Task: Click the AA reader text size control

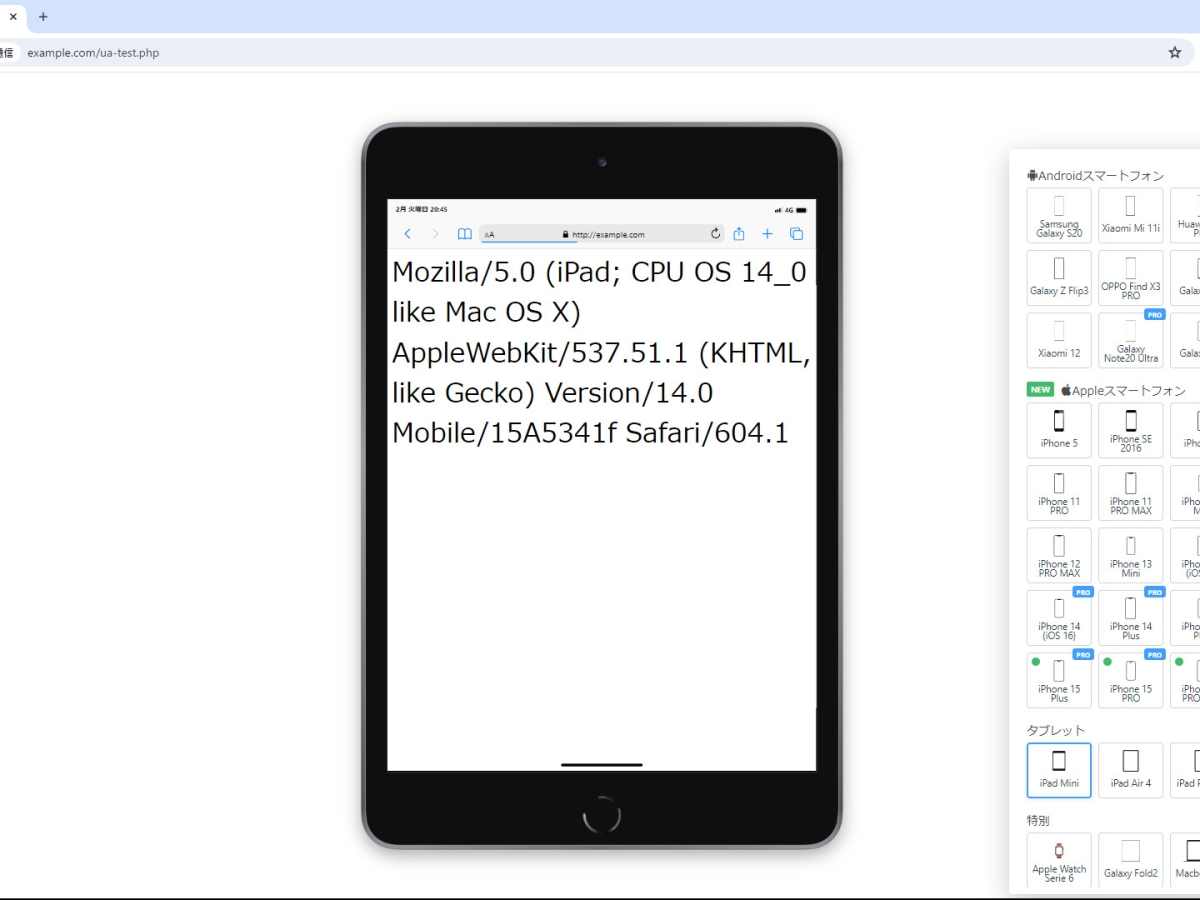Action: pyautogui.click(x=490, y=235)
